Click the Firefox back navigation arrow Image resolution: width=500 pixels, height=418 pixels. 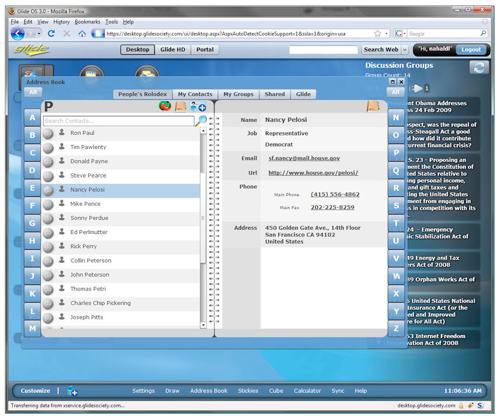coord(18,34)
